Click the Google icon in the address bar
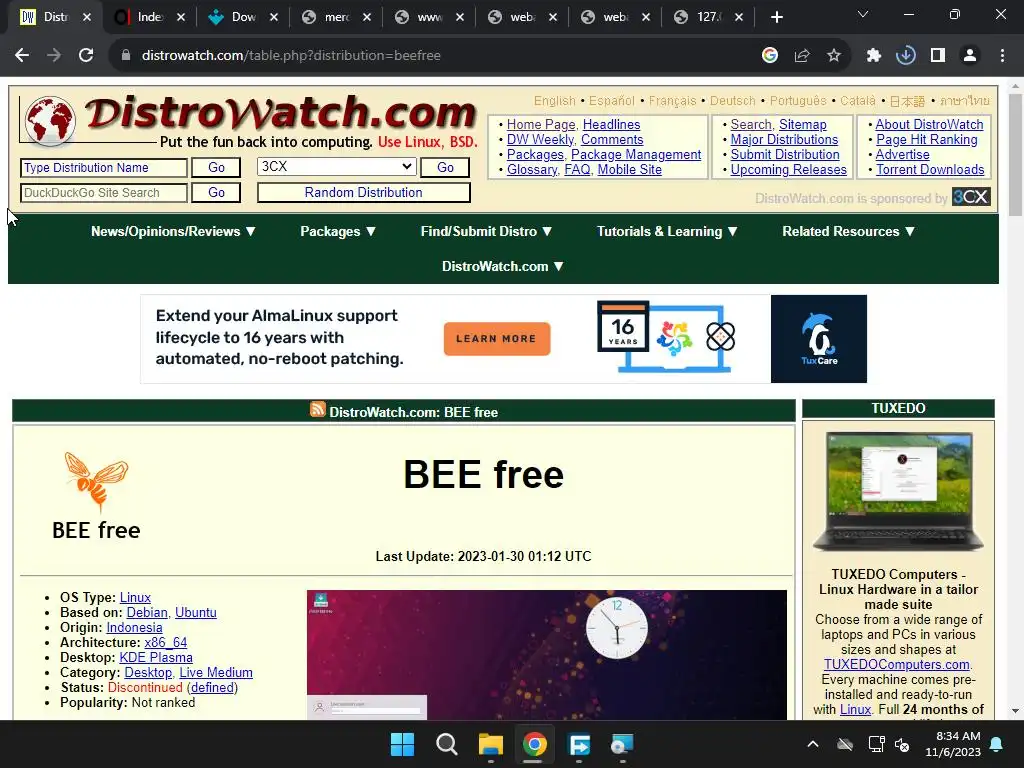The image size is (1024, 768). point(770,56)
